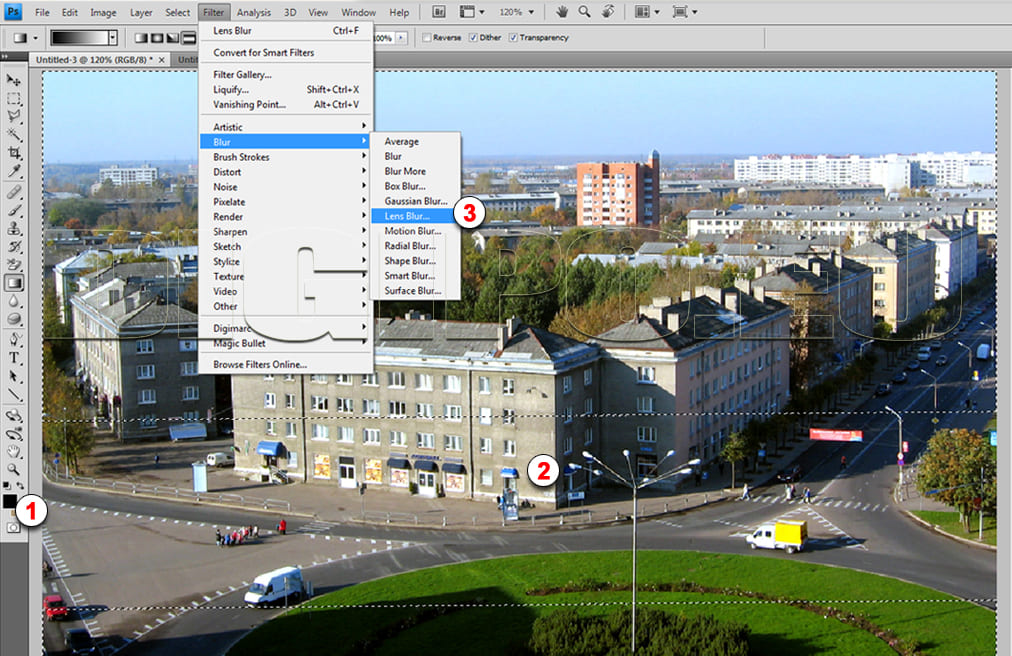Image resolution: width=1012 pixels, height=656 pixels.
Task: Choose Vanishing Point... from Filter menu
Action: click(286, 104)
